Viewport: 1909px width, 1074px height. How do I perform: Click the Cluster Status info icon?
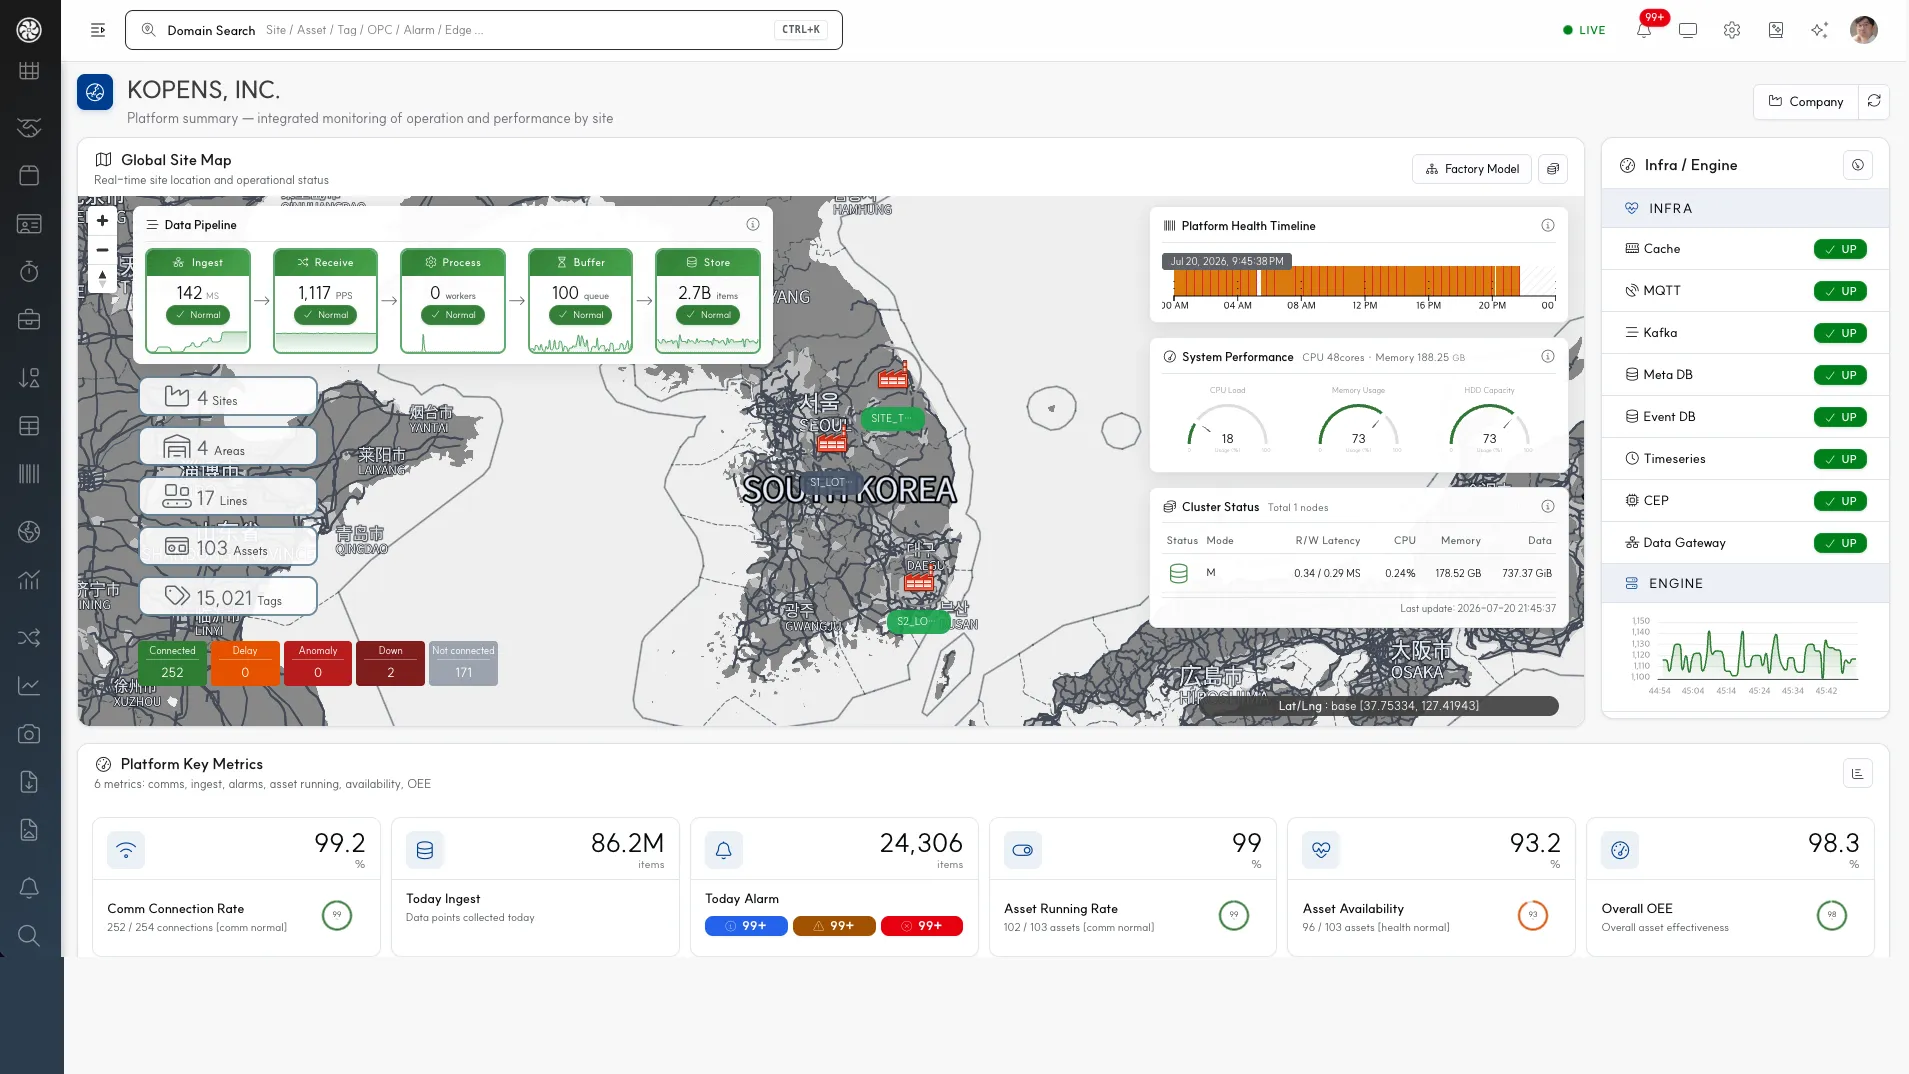click(1548, 507)
